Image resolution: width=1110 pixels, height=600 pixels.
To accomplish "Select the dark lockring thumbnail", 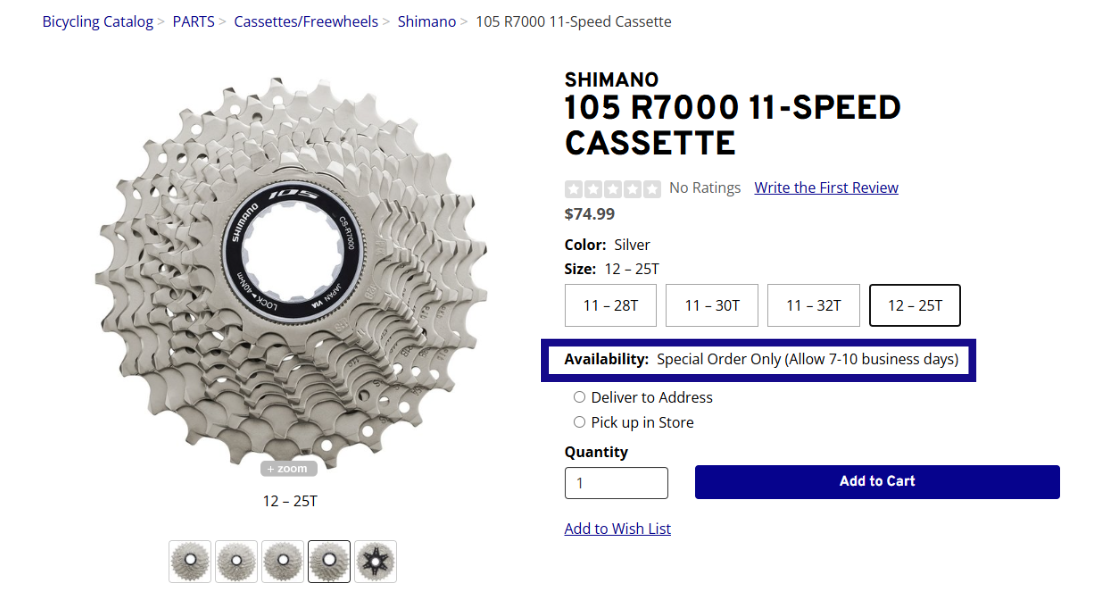I will click(375, 561).
